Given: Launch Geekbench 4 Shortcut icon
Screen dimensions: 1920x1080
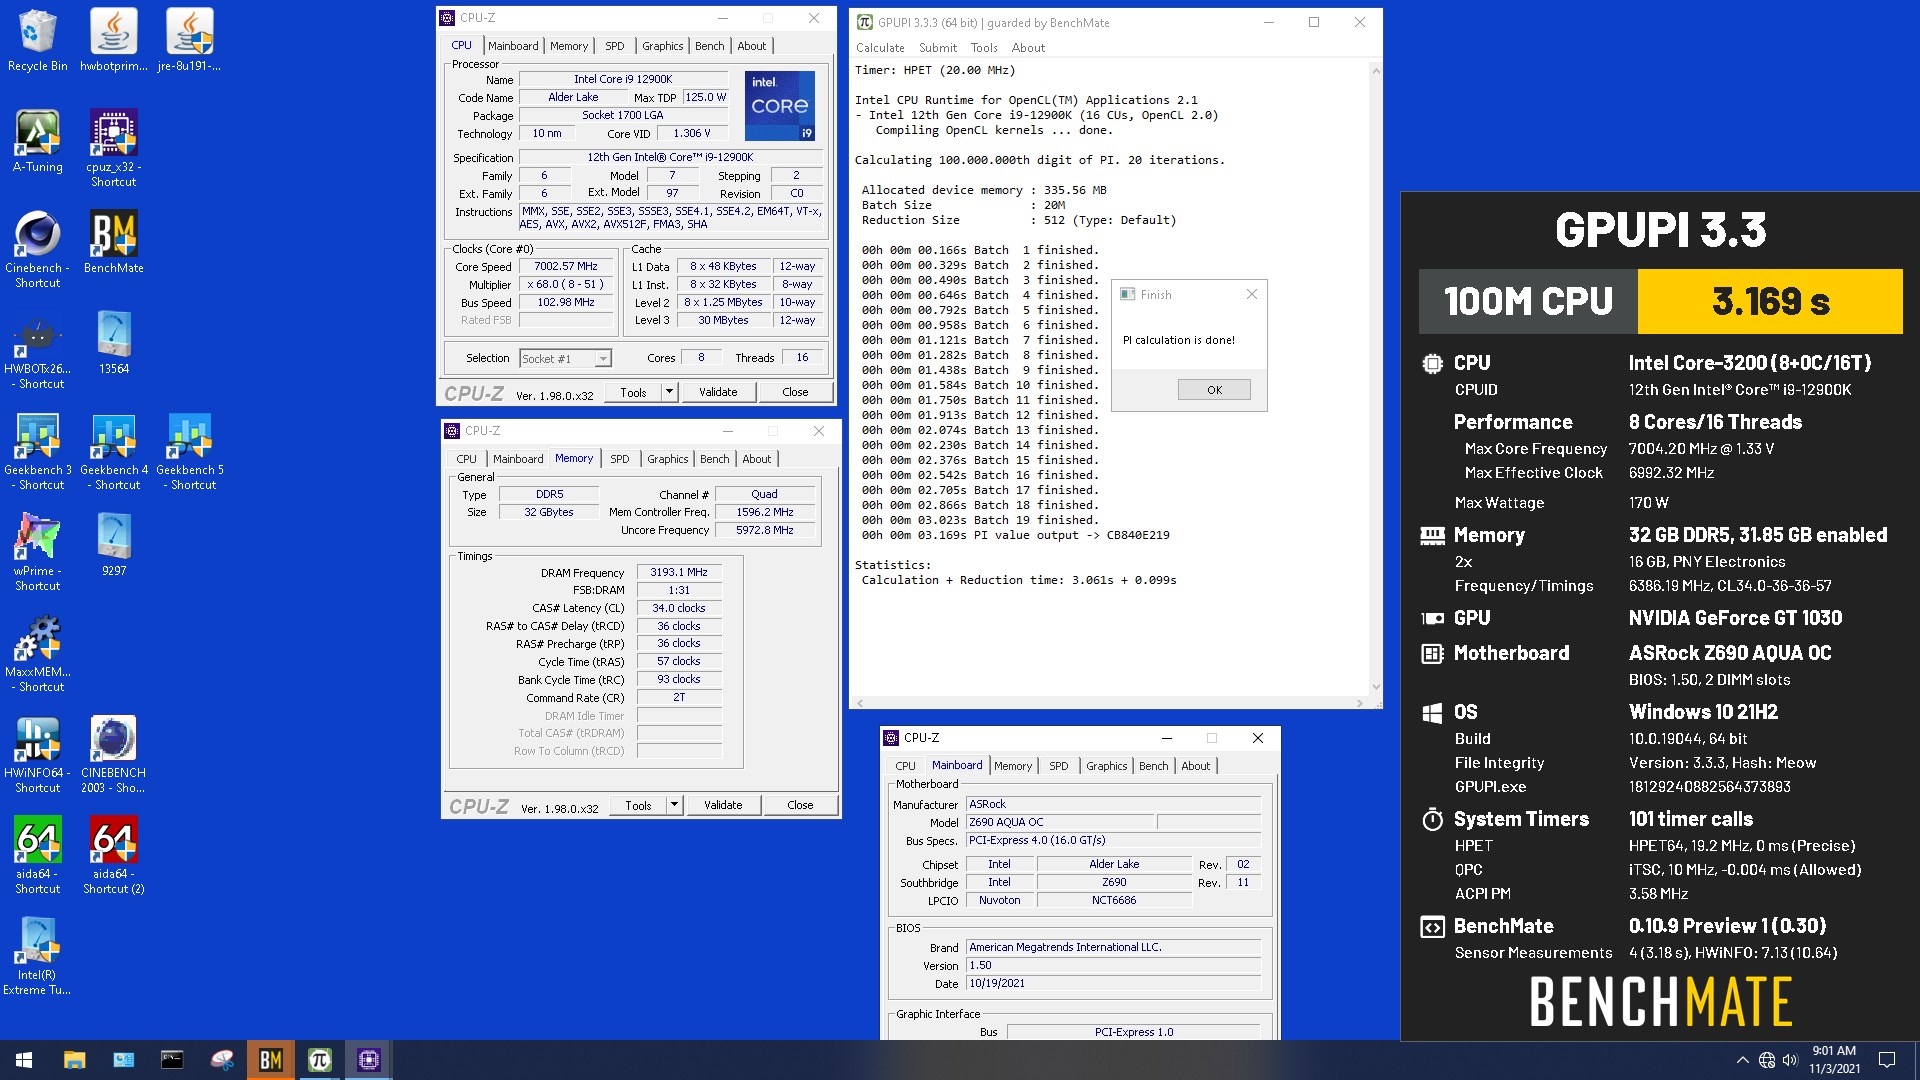Looking at the screenshot, I should 114,451.
